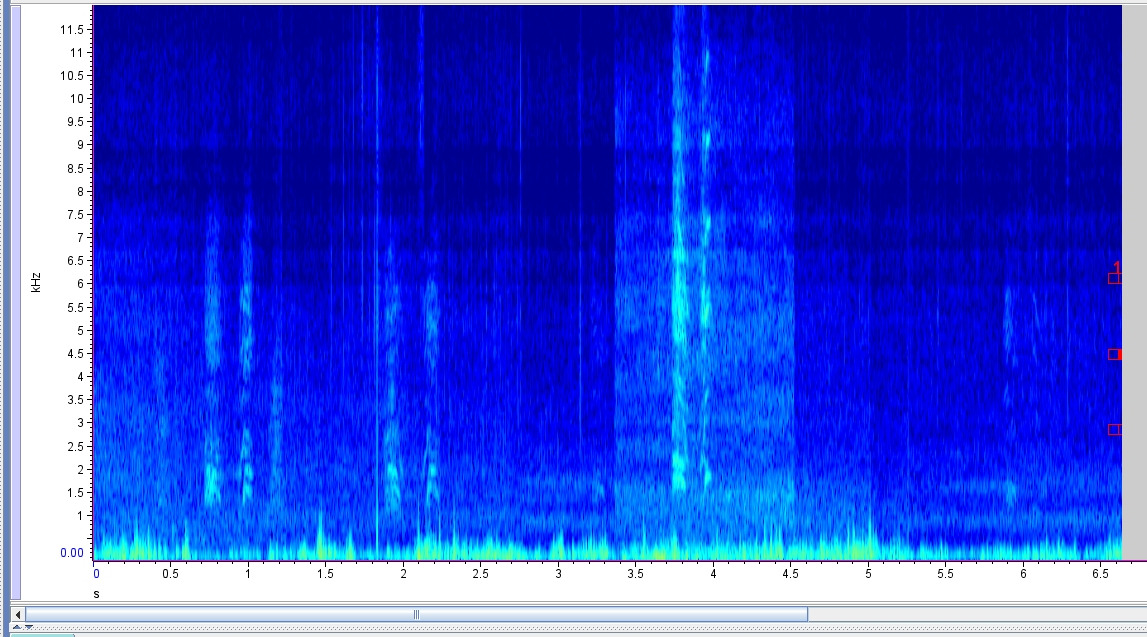
Task: Select the top red selection handle
Action: point(1114,278)
